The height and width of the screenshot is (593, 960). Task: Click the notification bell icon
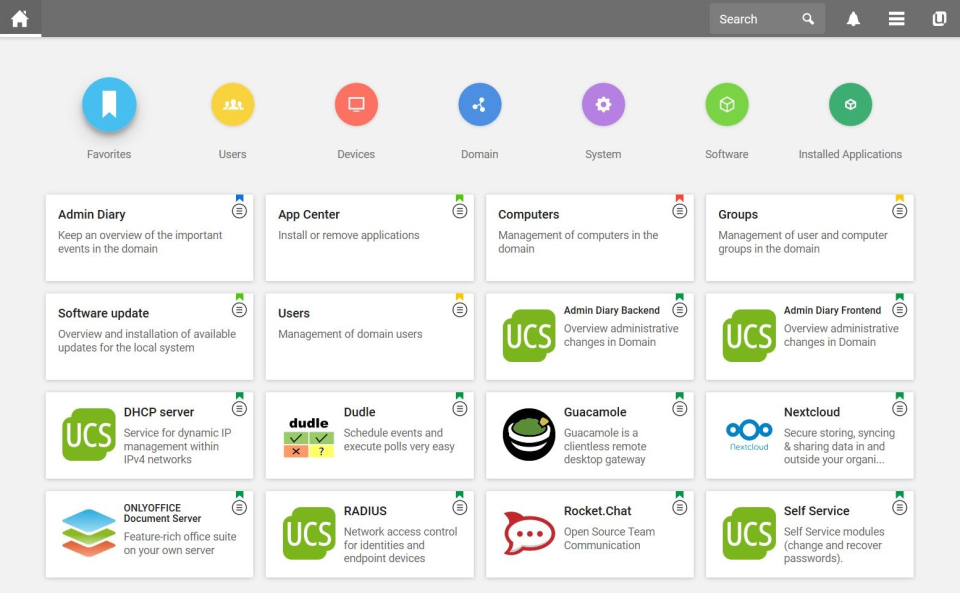point(853,18)
